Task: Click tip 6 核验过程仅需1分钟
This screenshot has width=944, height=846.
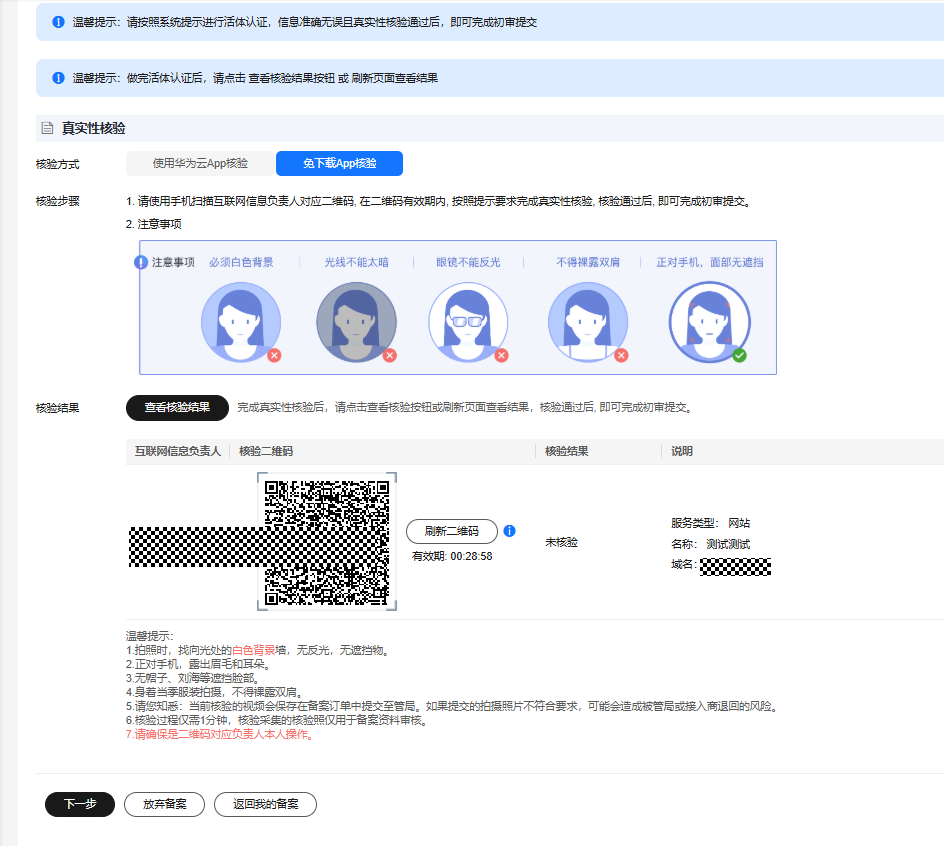Action: pyautogui.click(x=278, y=720)
